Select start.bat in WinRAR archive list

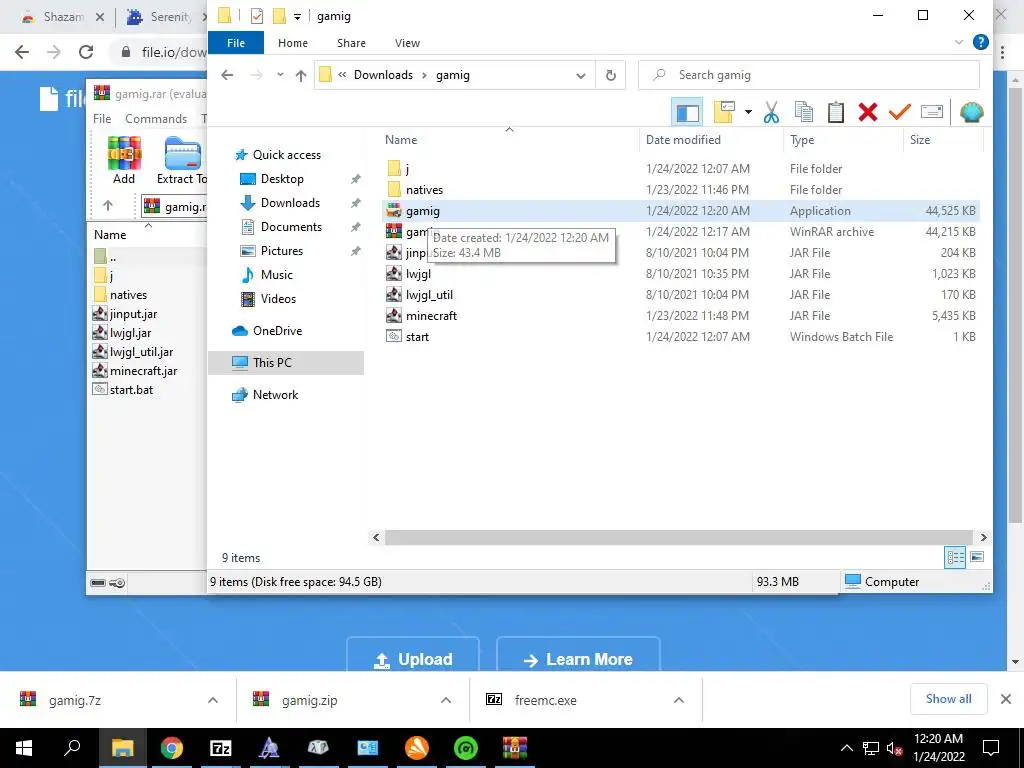(131, 390)
